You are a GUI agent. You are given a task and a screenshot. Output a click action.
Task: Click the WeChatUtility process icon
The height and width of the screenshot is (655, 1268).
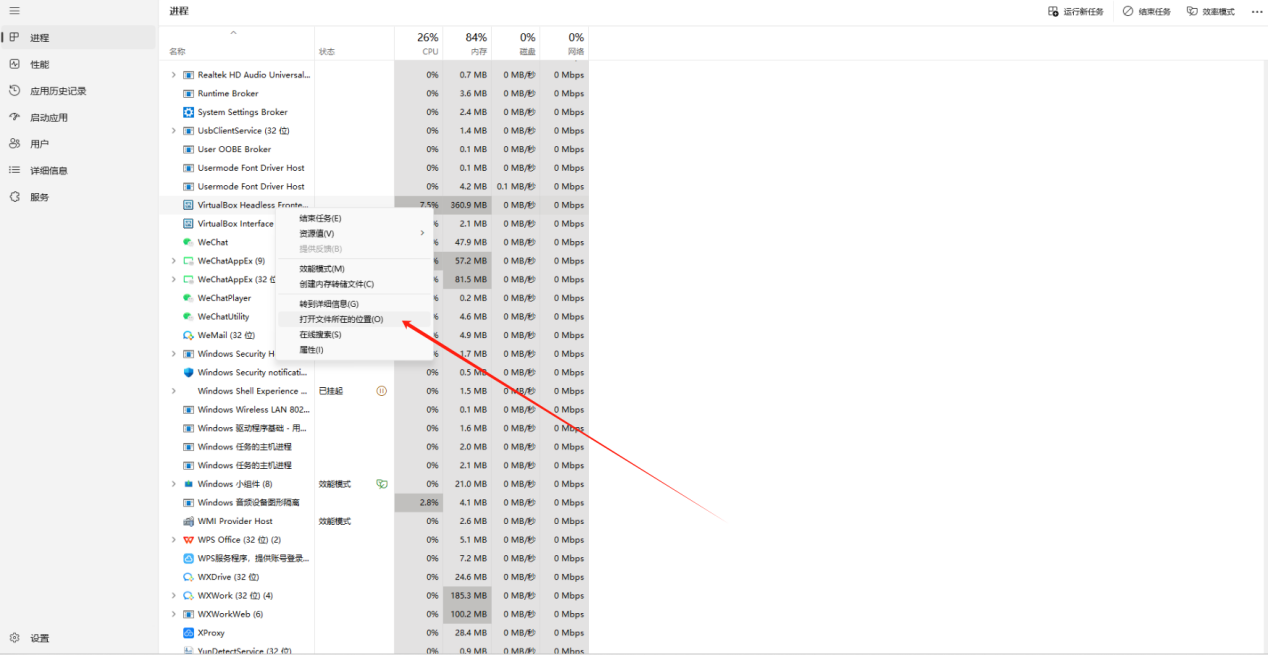(x=188, y=317)
